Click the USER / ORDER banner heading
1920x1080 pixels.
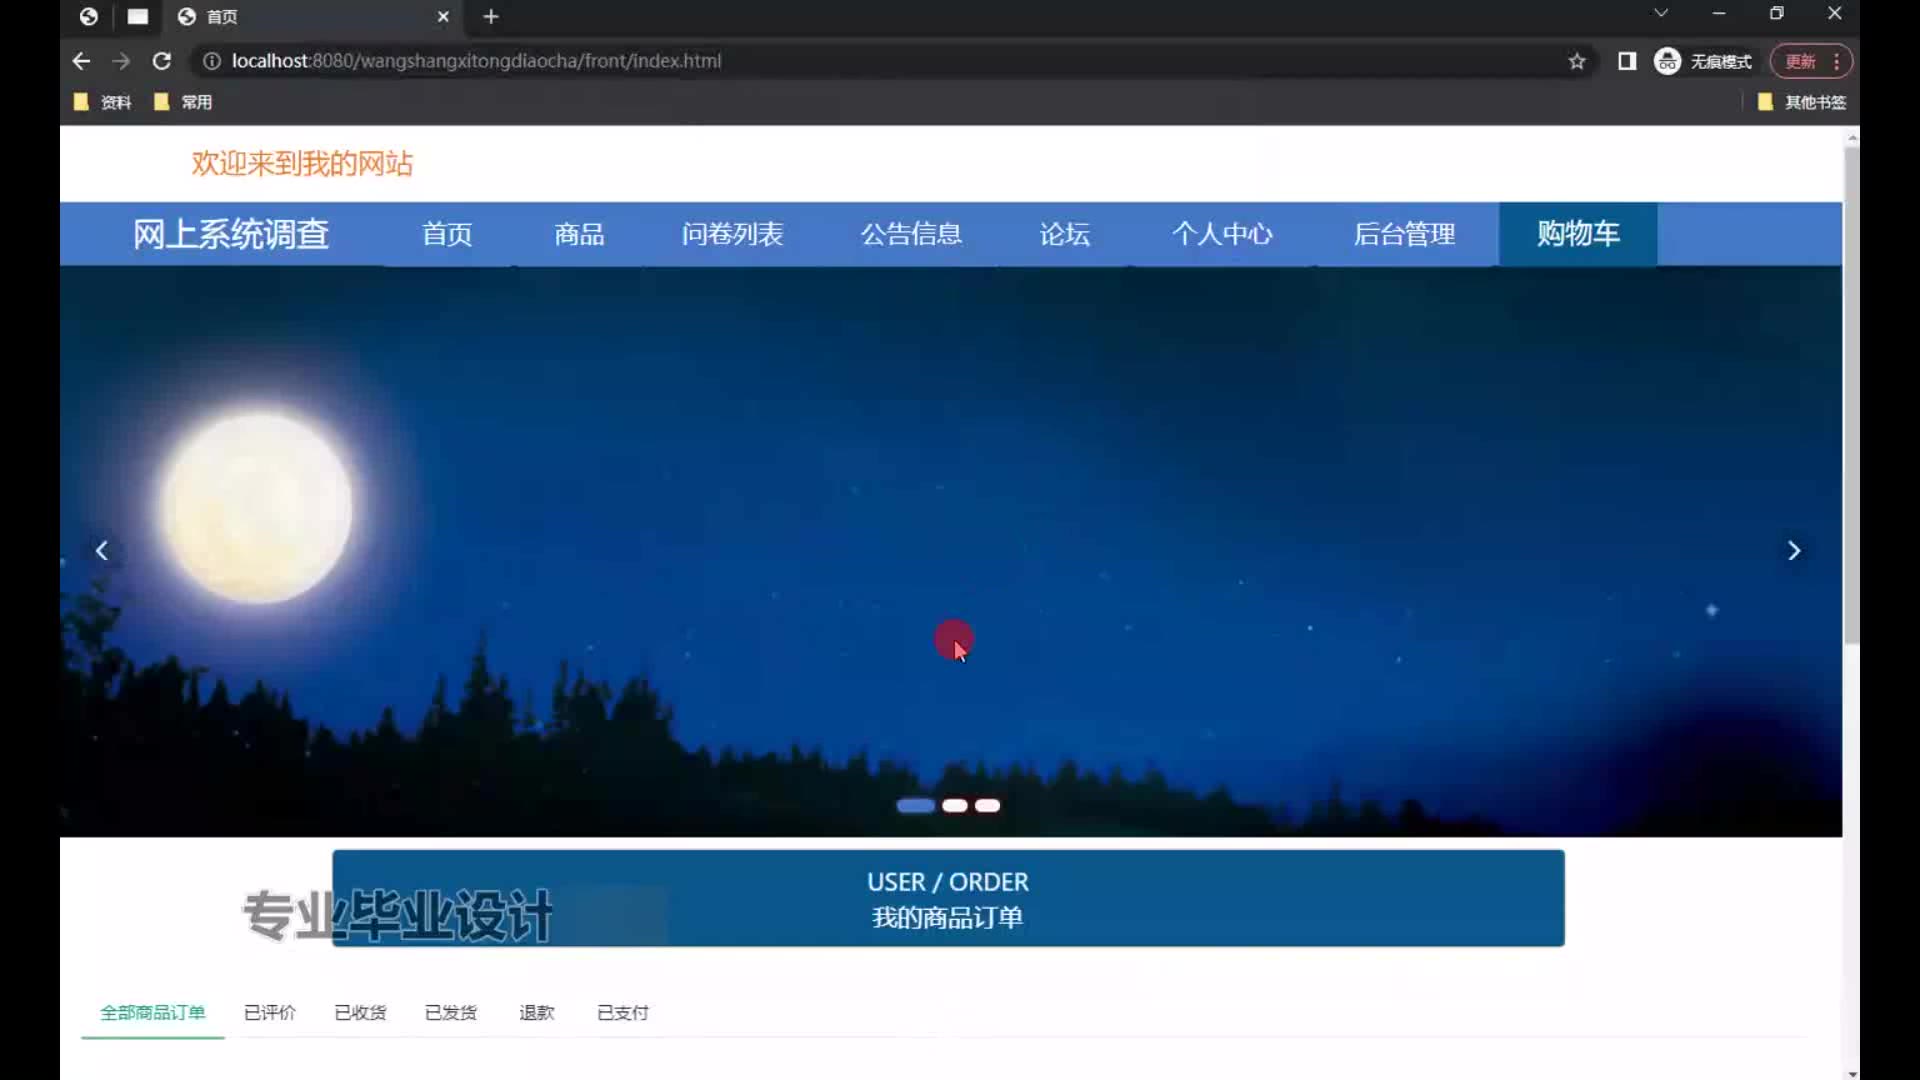948,882
